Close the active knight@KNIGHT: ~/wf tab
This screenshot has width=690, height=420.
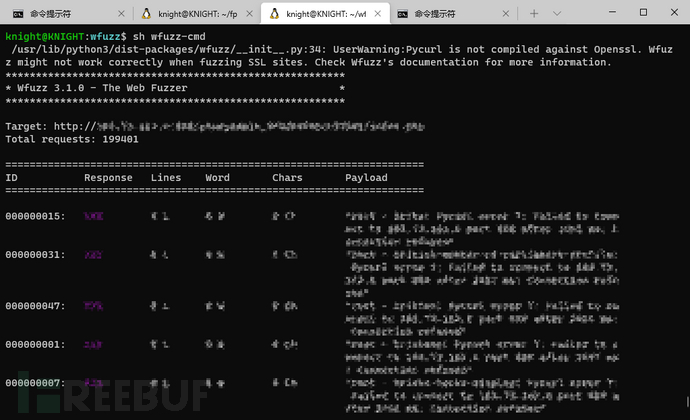point(378,14)
